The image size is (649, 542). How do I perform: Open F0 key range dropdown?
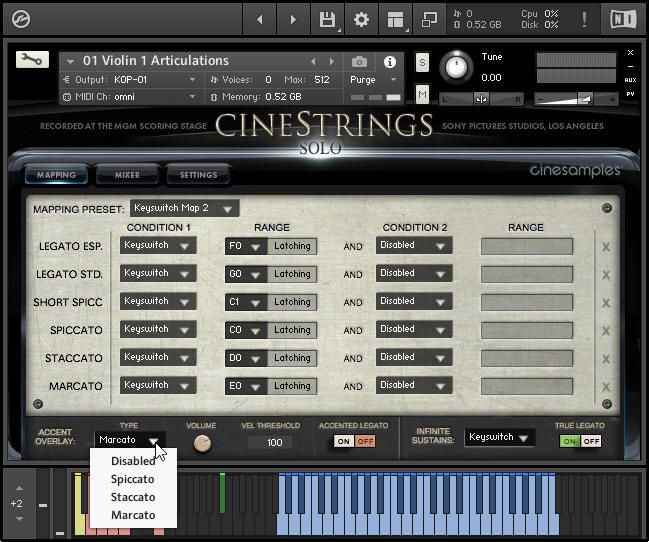[x=246, y=246]
